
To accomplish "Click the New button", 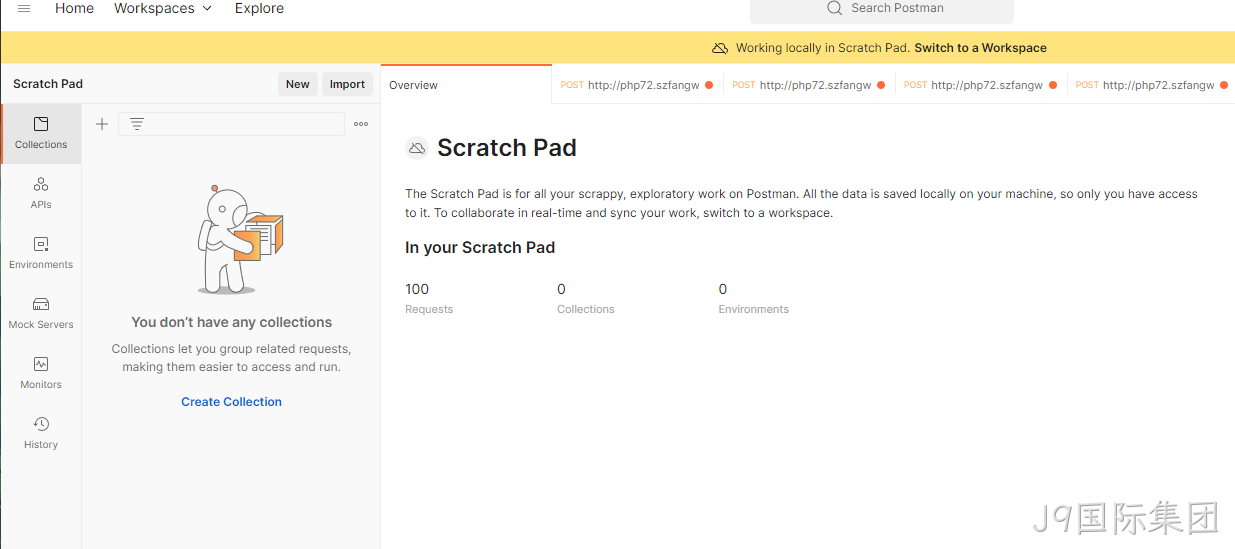I will pyautogui.click(x=297, y=84).
